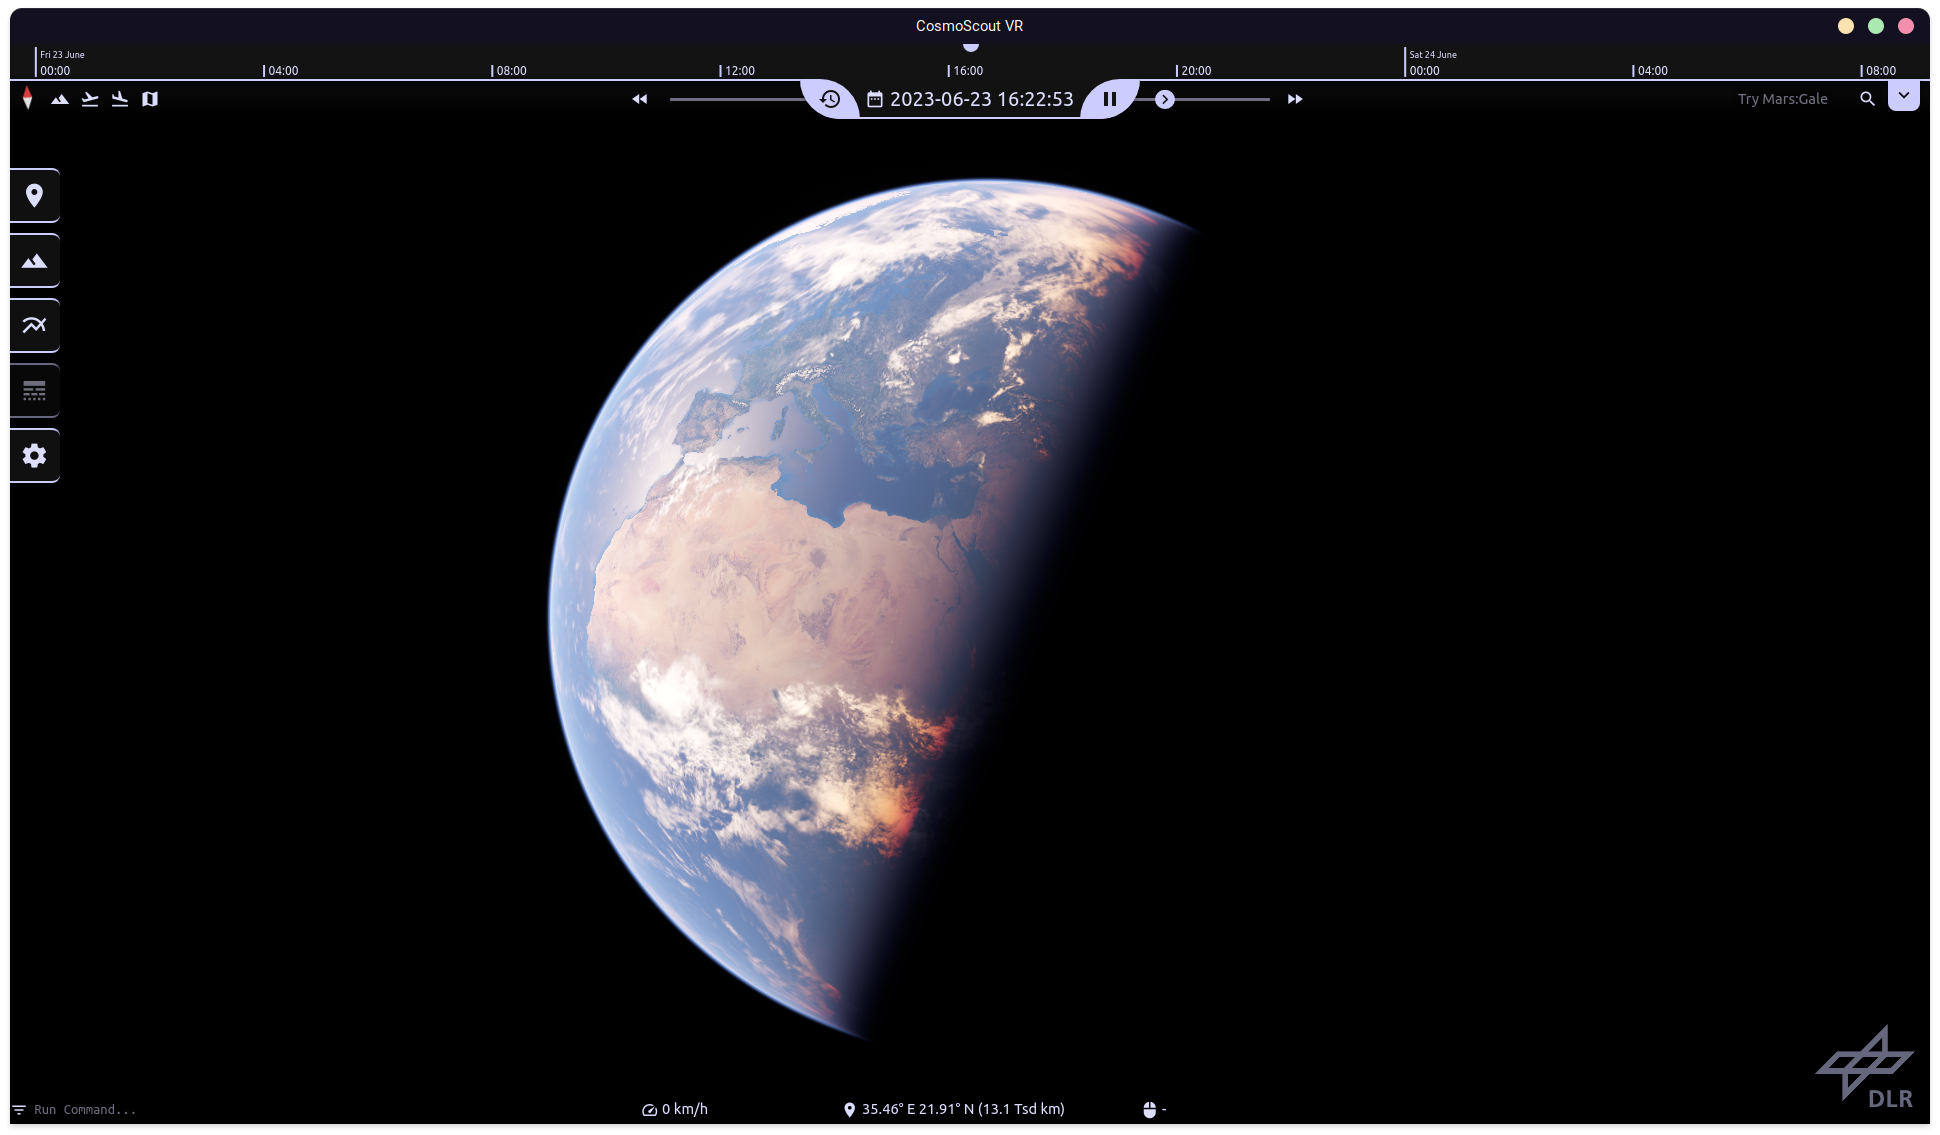Click the time speed slider handle

[1165, 99]
